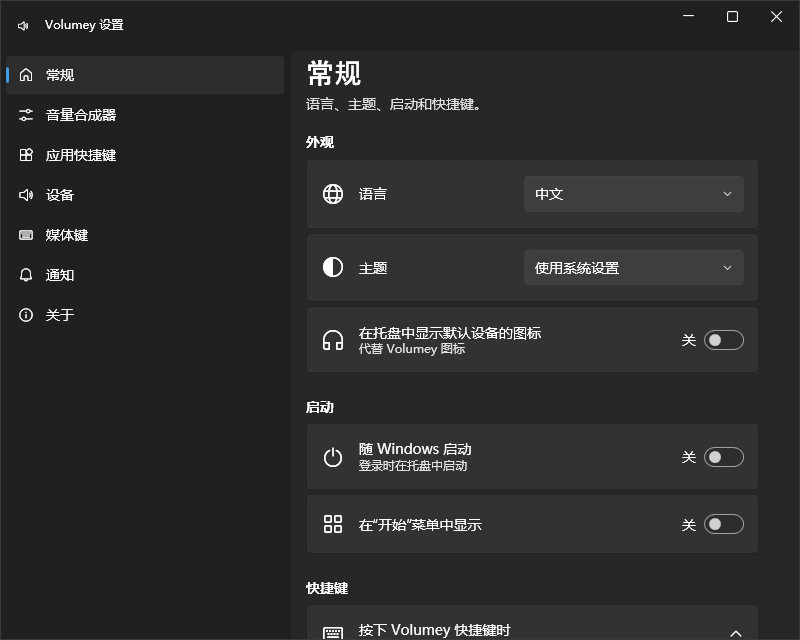Click the bell icon beside 通知
Screen dimensions: 800x640
[x=26, y=275]
